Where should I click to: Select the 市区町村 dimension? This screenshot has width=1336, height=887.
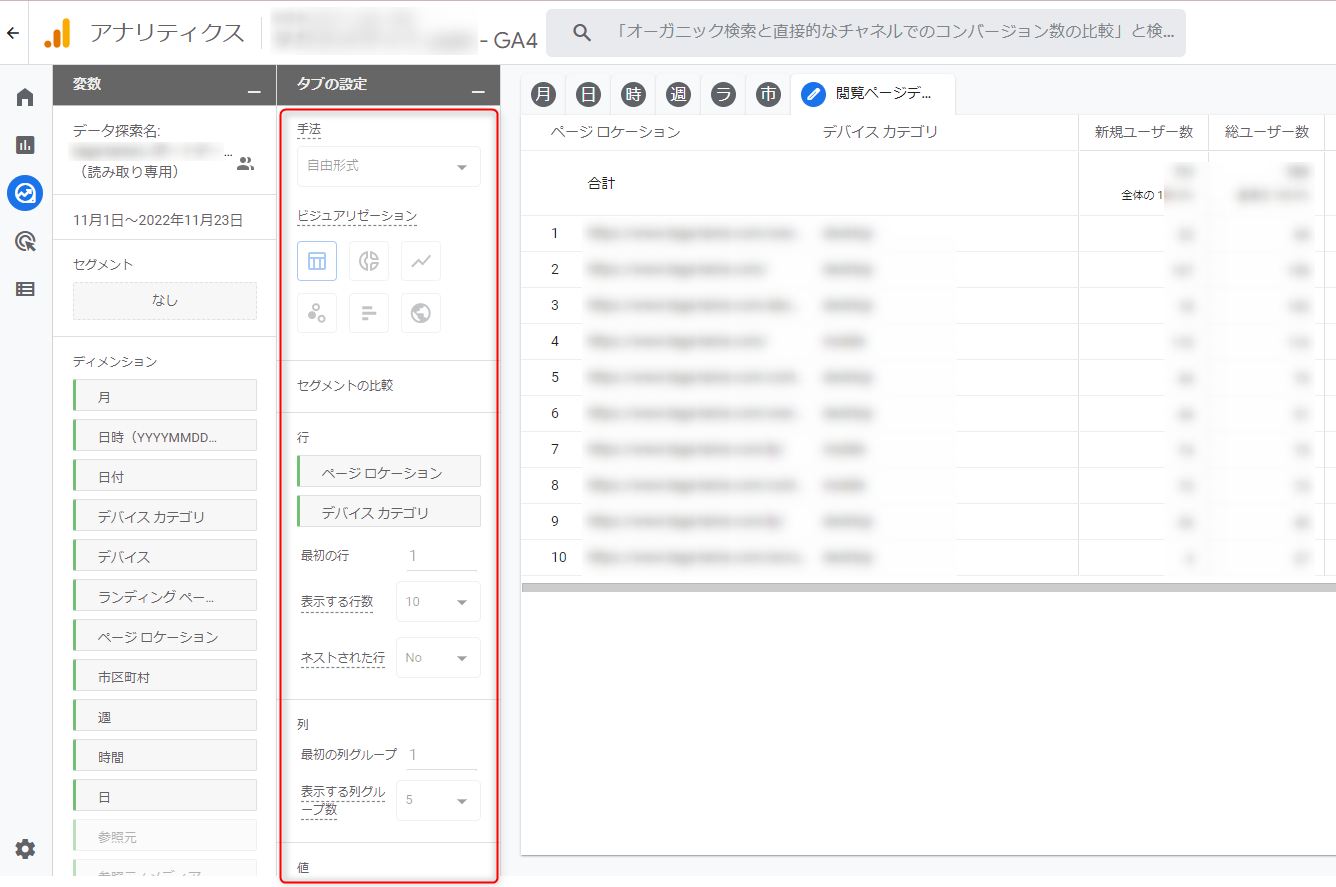165,676
